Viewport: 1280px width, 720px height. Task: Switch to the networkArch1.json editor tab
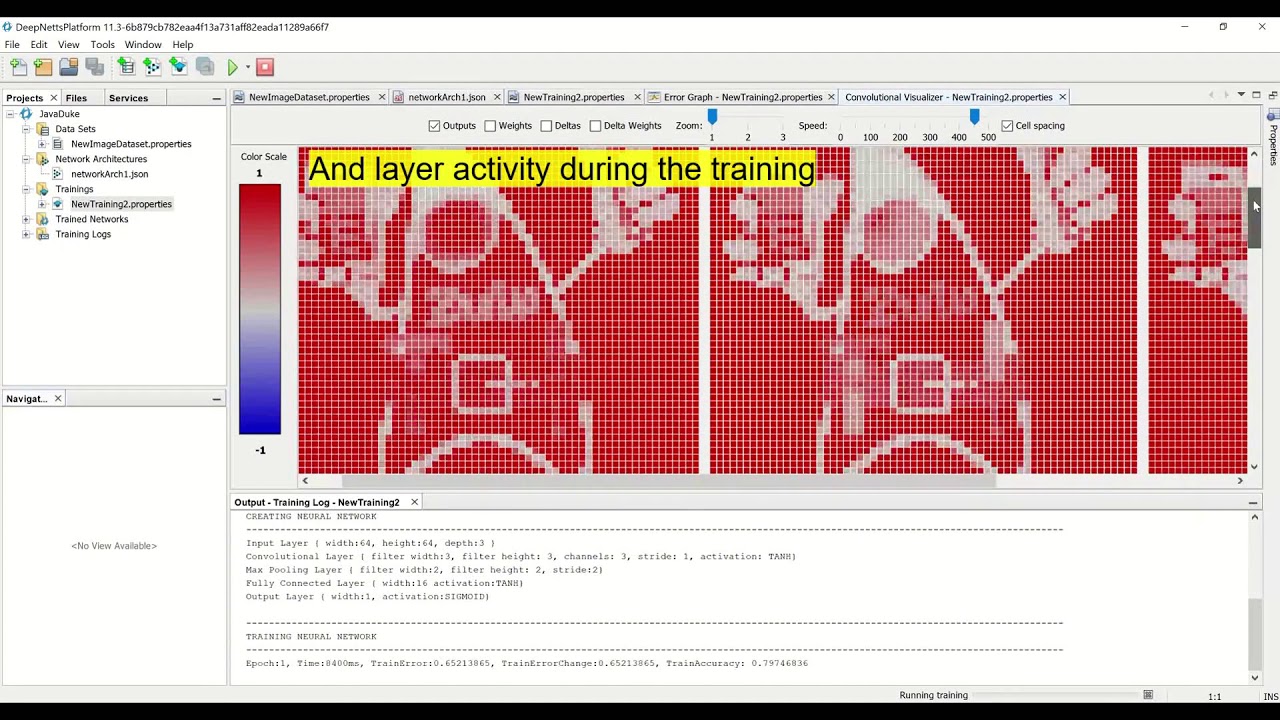447,97
